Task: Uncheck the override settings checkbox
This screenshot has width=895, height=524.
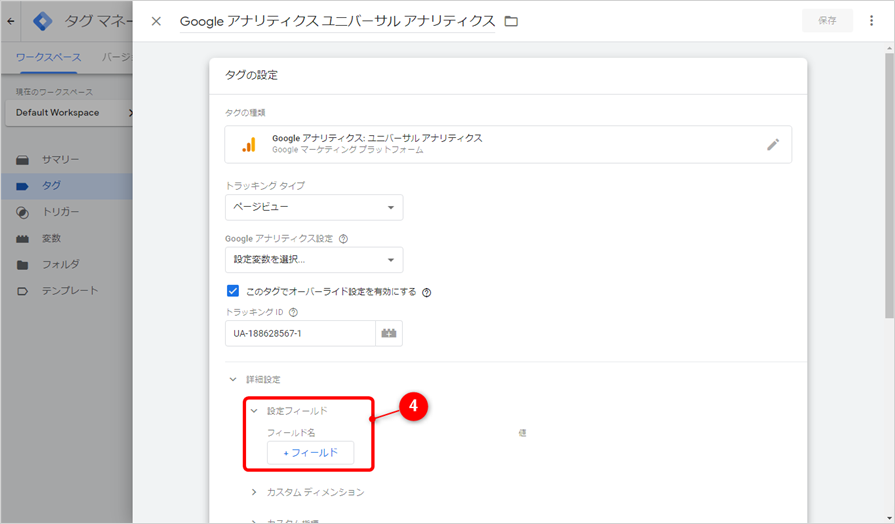Action: click(233, 291)
